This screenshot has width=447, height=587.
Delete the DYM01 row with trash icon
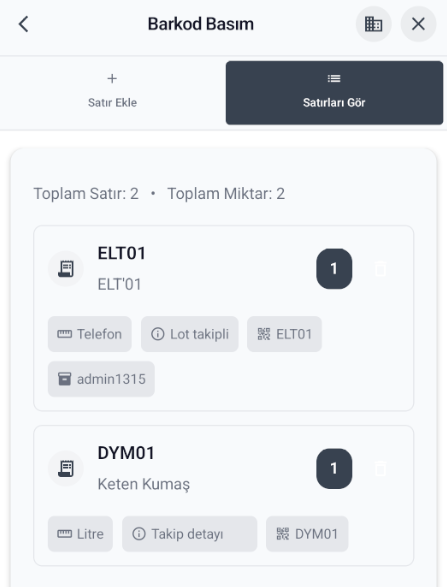tap(380, 468)
